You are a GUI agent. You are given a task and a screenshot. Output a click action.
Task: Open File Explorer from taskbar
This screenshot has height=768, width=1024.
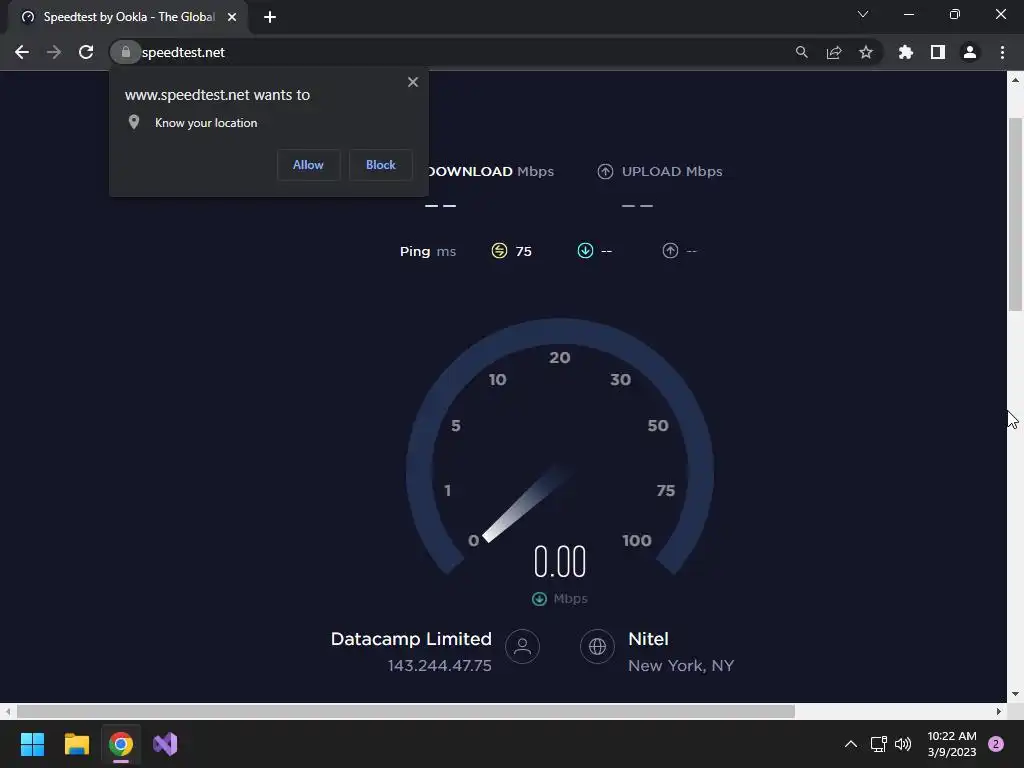[x=76, y=744]
